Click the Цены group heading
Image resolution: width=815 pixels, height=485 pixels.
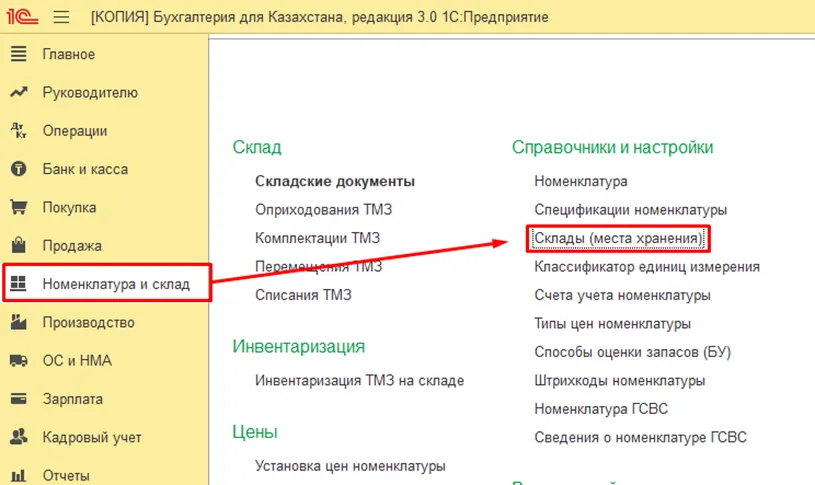click(255, 432)
